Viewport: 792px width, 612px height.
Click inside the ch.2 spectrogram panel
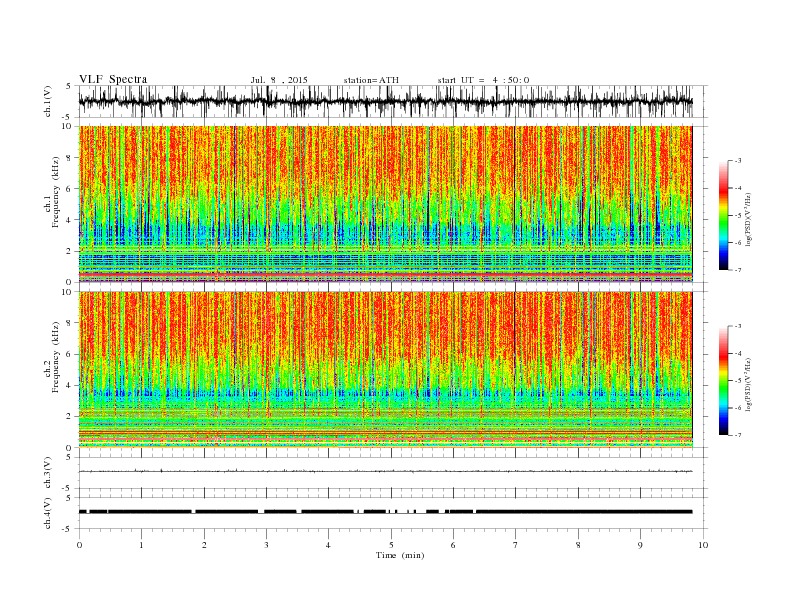(385, 370)
